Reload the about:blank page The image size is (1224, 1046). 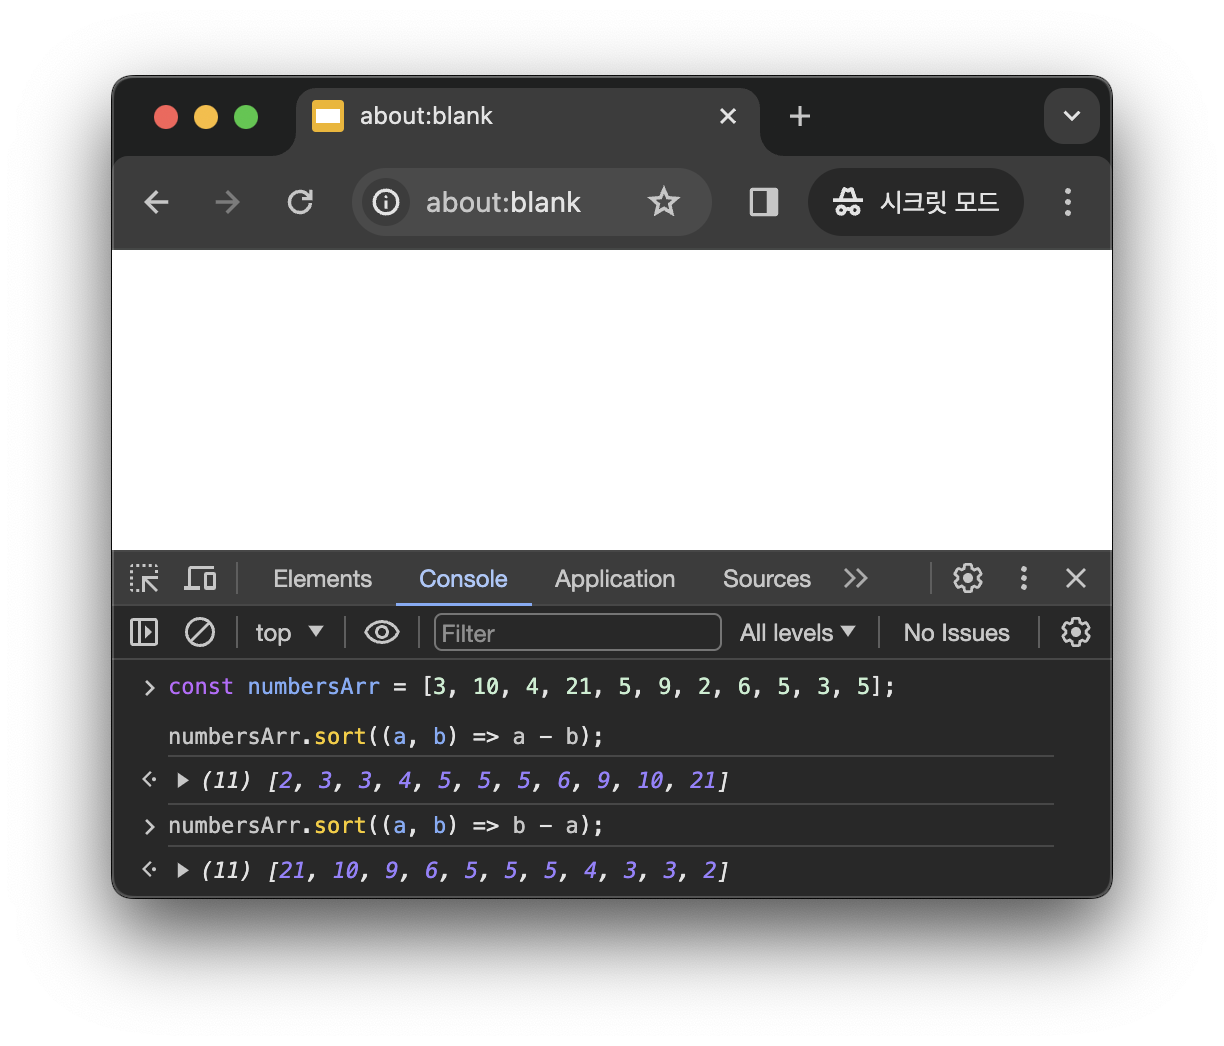[x=300, y=202]
